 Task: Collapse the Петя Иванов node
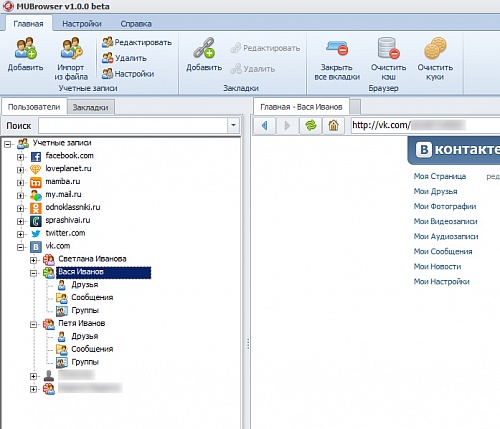tap(33, 324)
